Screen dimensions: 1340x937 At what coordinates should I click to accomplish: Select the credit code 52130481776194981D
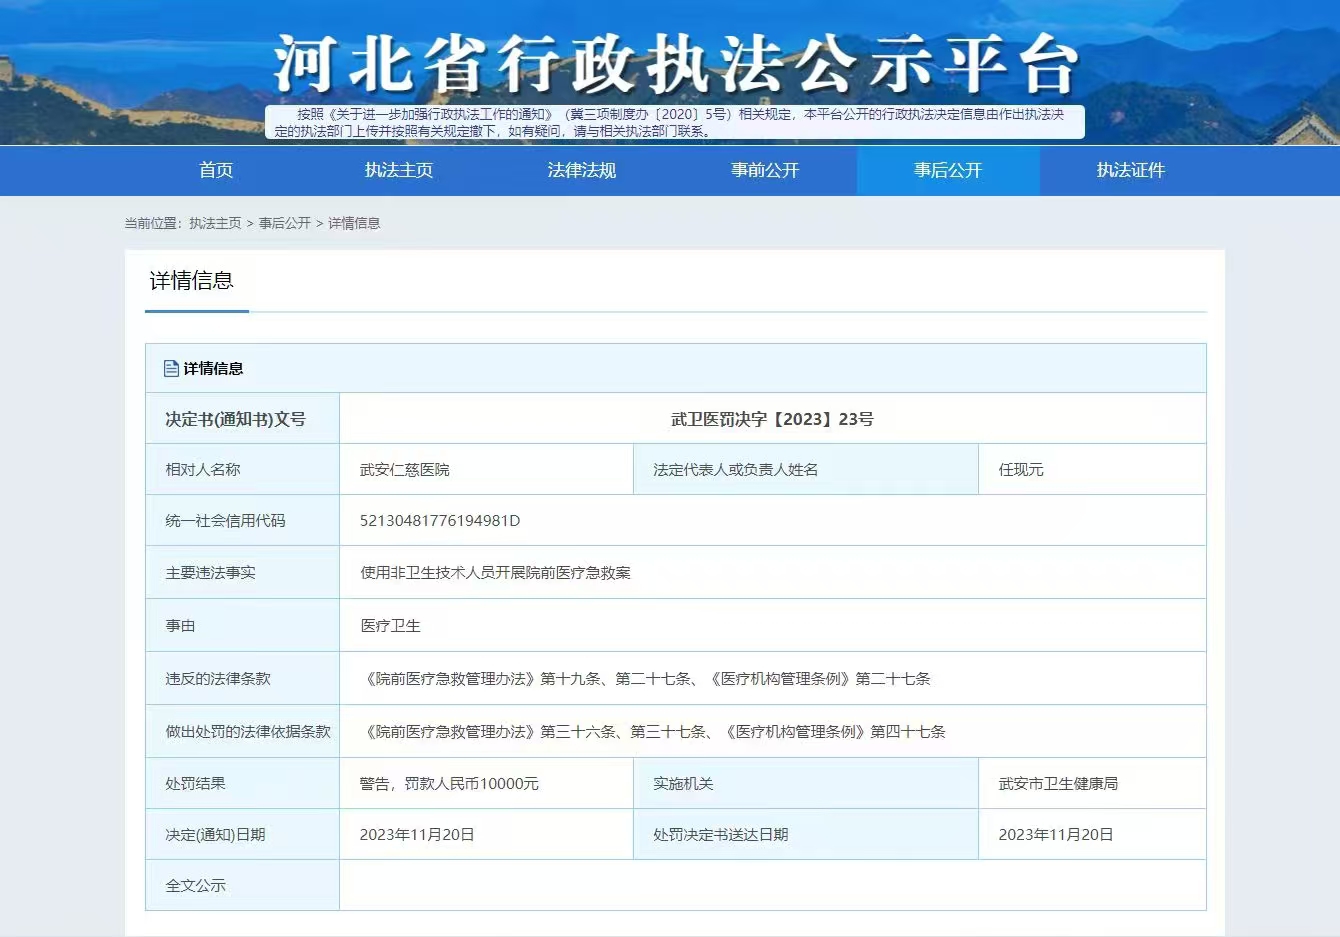[440, 521]
